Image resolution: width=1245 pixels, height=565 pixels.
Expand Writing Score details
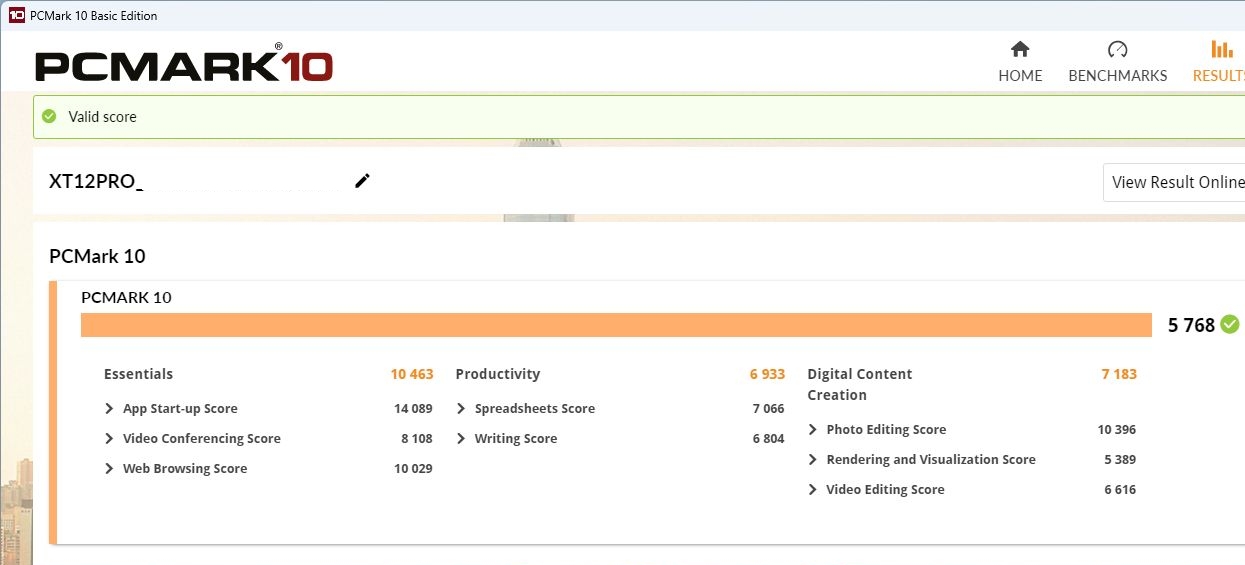[461, 438]
